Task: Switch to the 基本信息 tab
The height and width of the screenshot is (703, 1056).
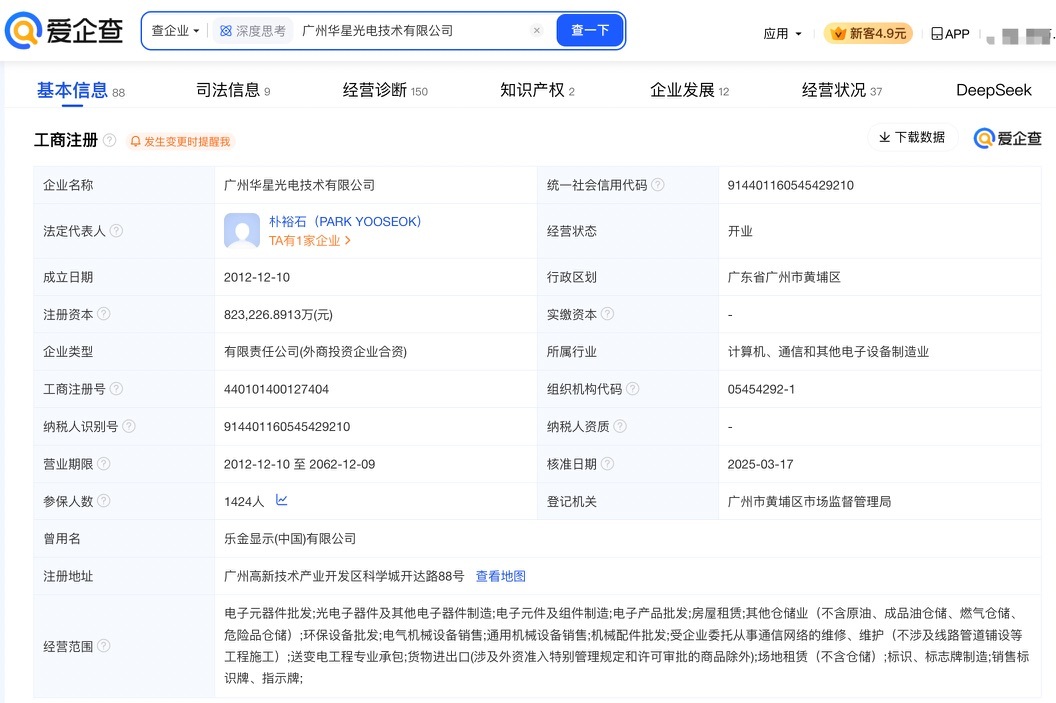Action: coord(80,90)
